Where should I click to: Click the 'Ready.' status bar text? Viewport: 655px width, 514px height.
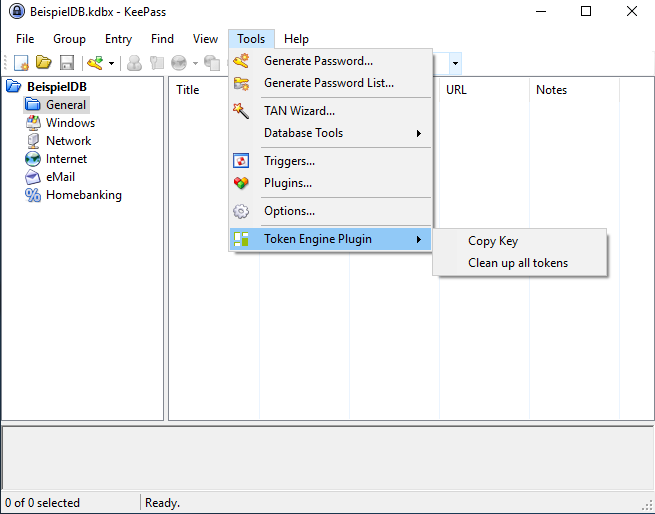tap(162, 503)
